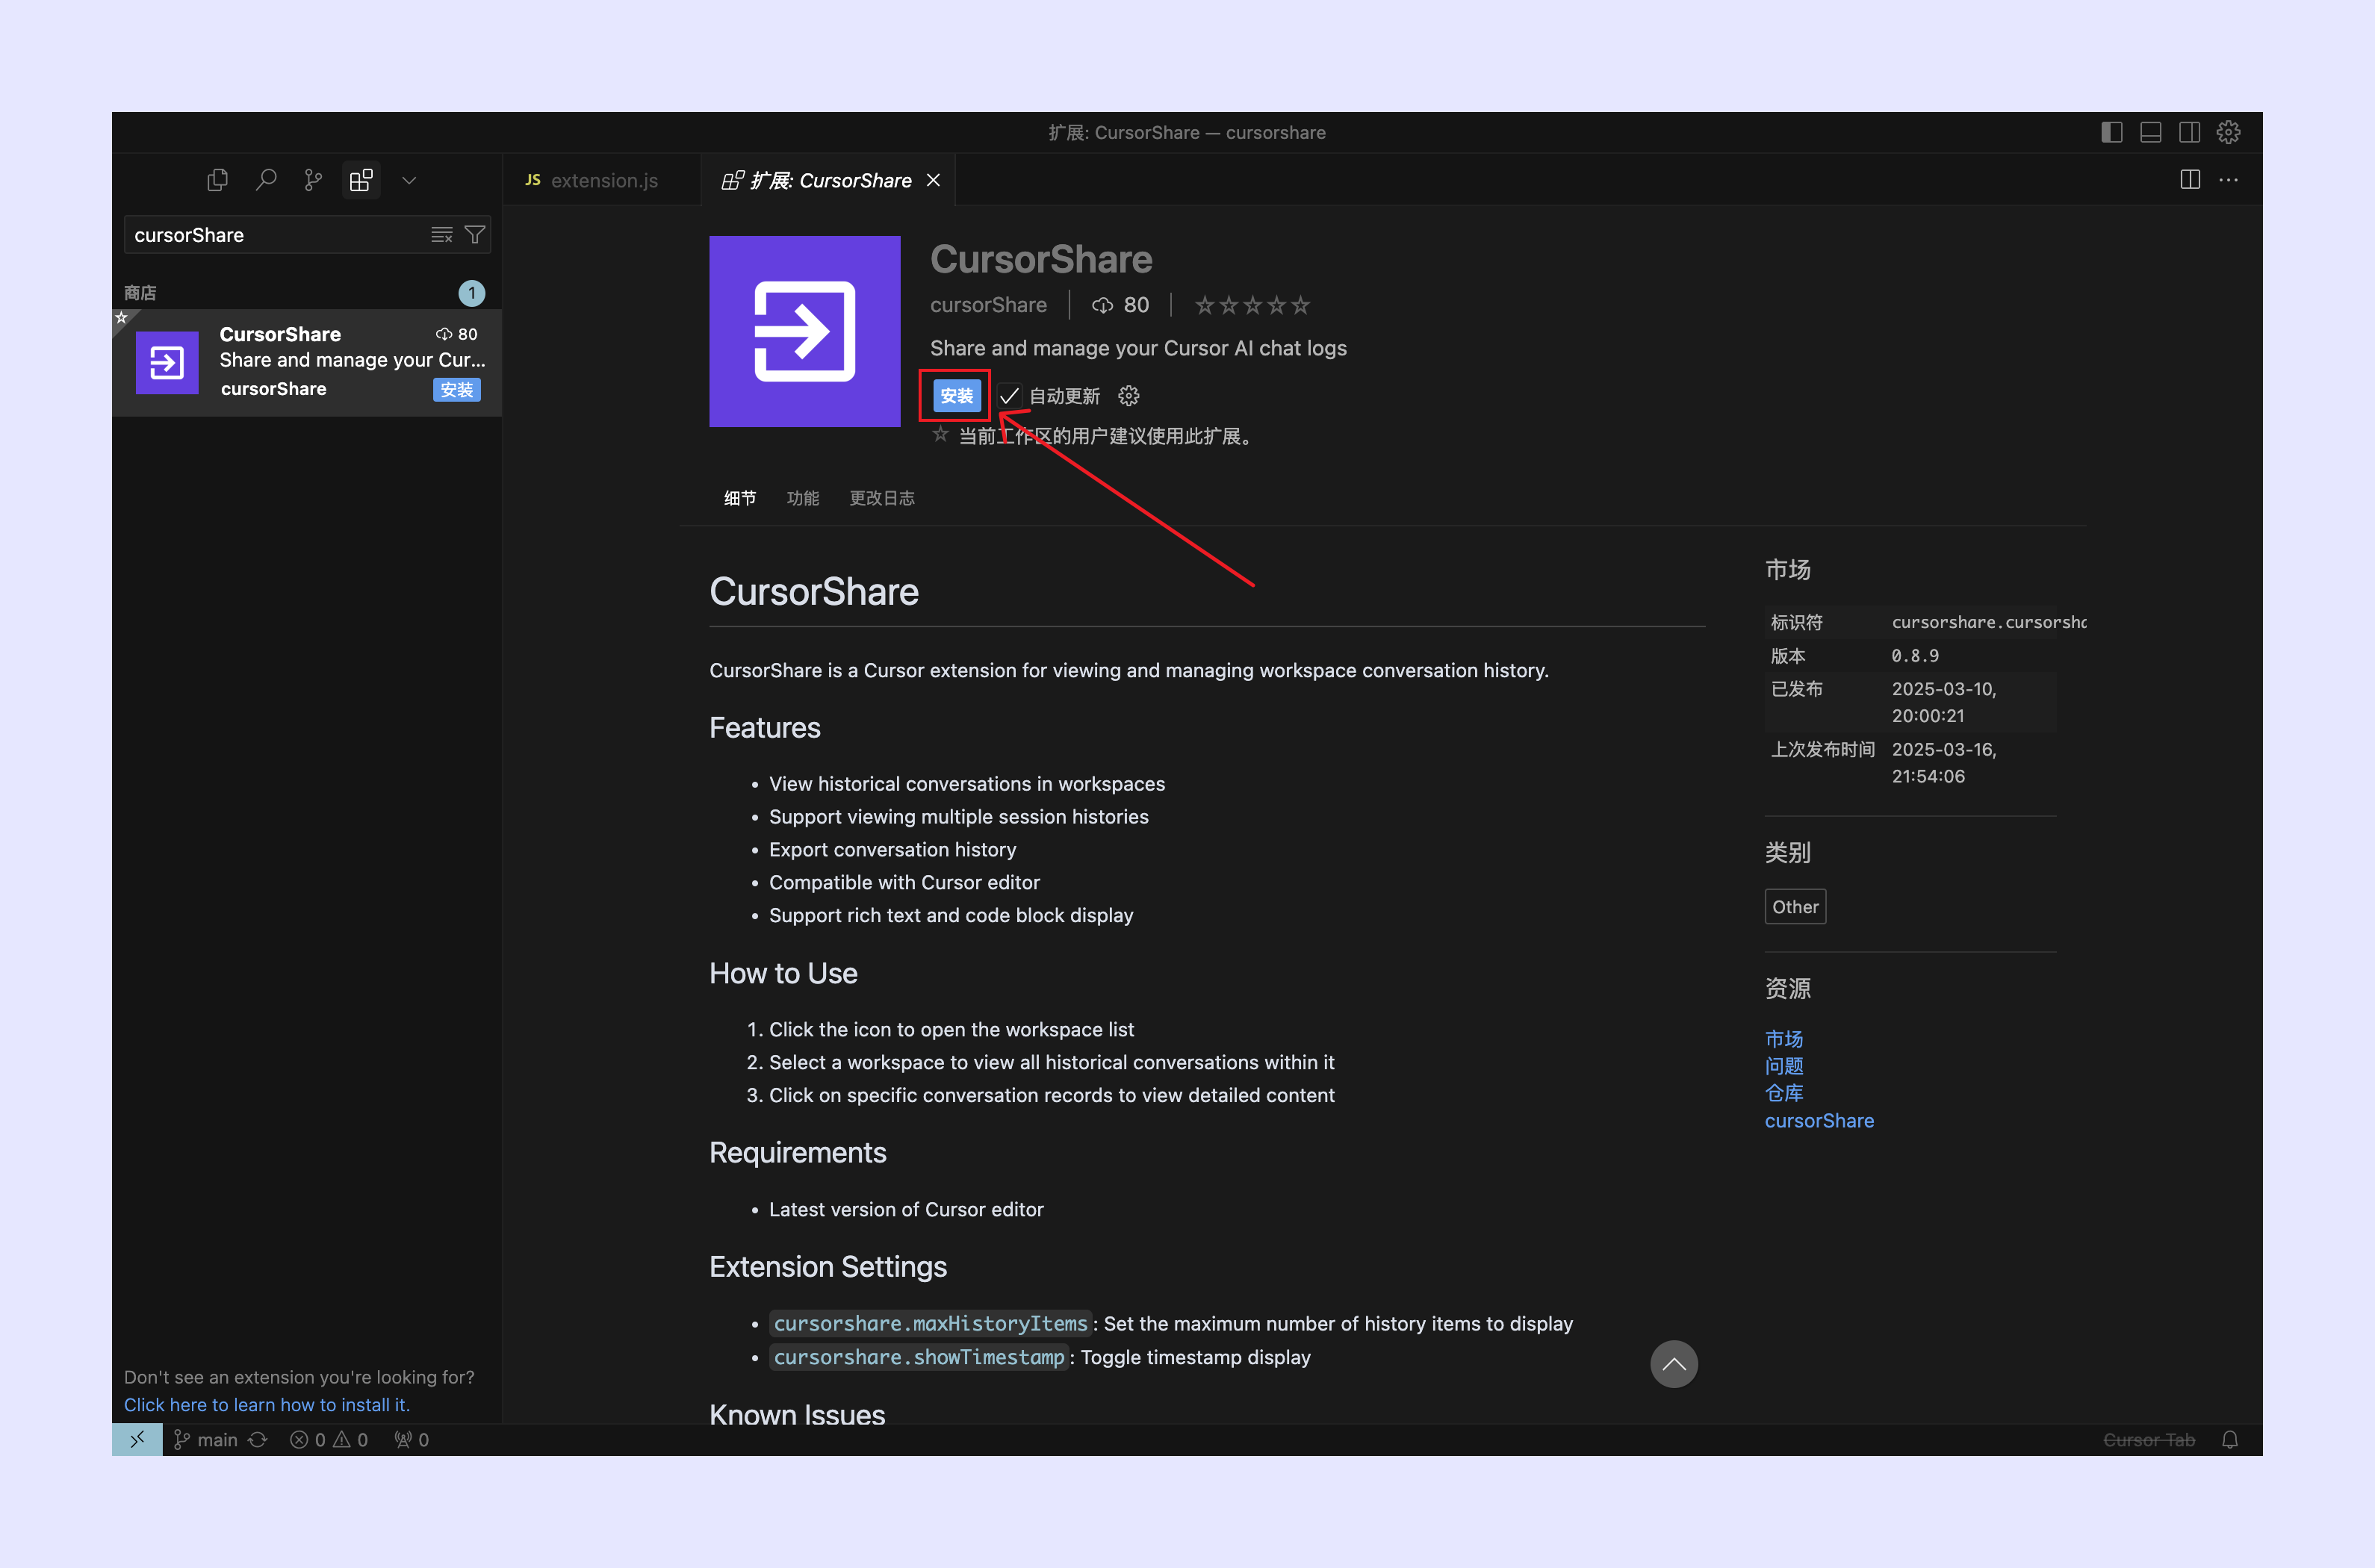This screenshot has width=2375, height=1568.
Task: Click the cursorshare.maxHistoryItems setting code
Action: [930, 1324]
